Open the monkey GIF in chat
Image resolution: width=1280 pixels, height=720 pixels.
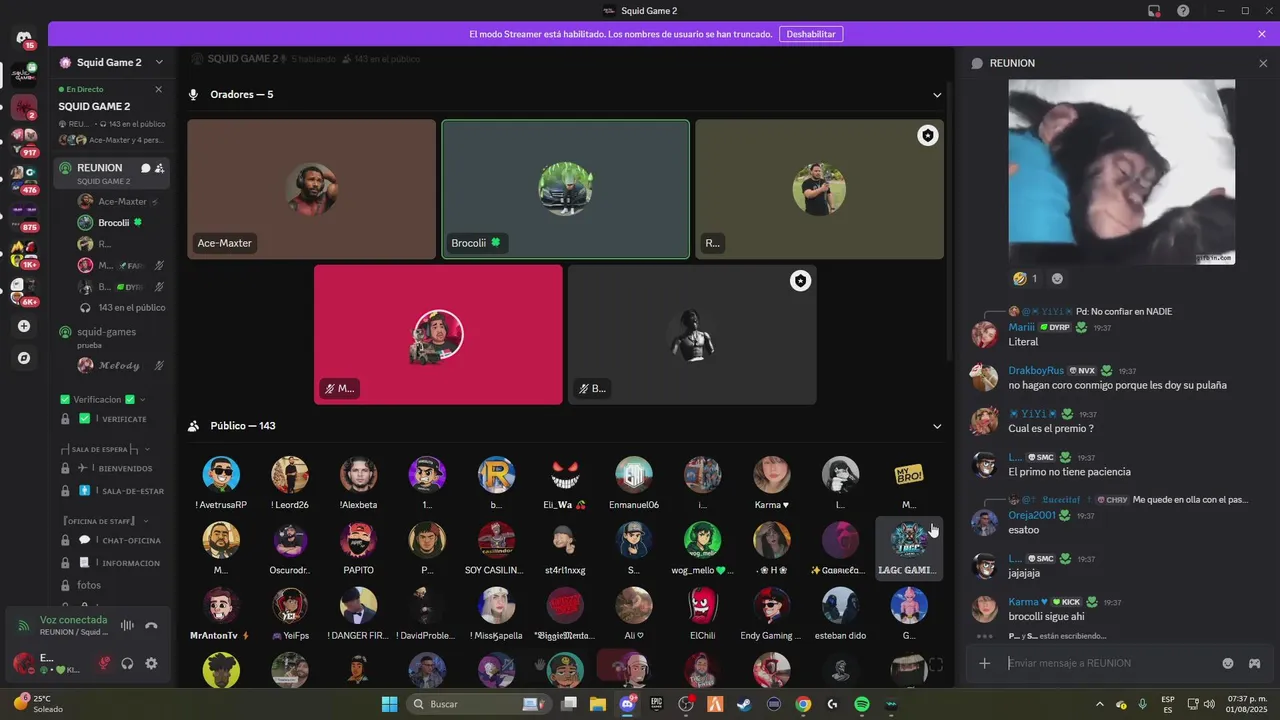point(1122,172)
